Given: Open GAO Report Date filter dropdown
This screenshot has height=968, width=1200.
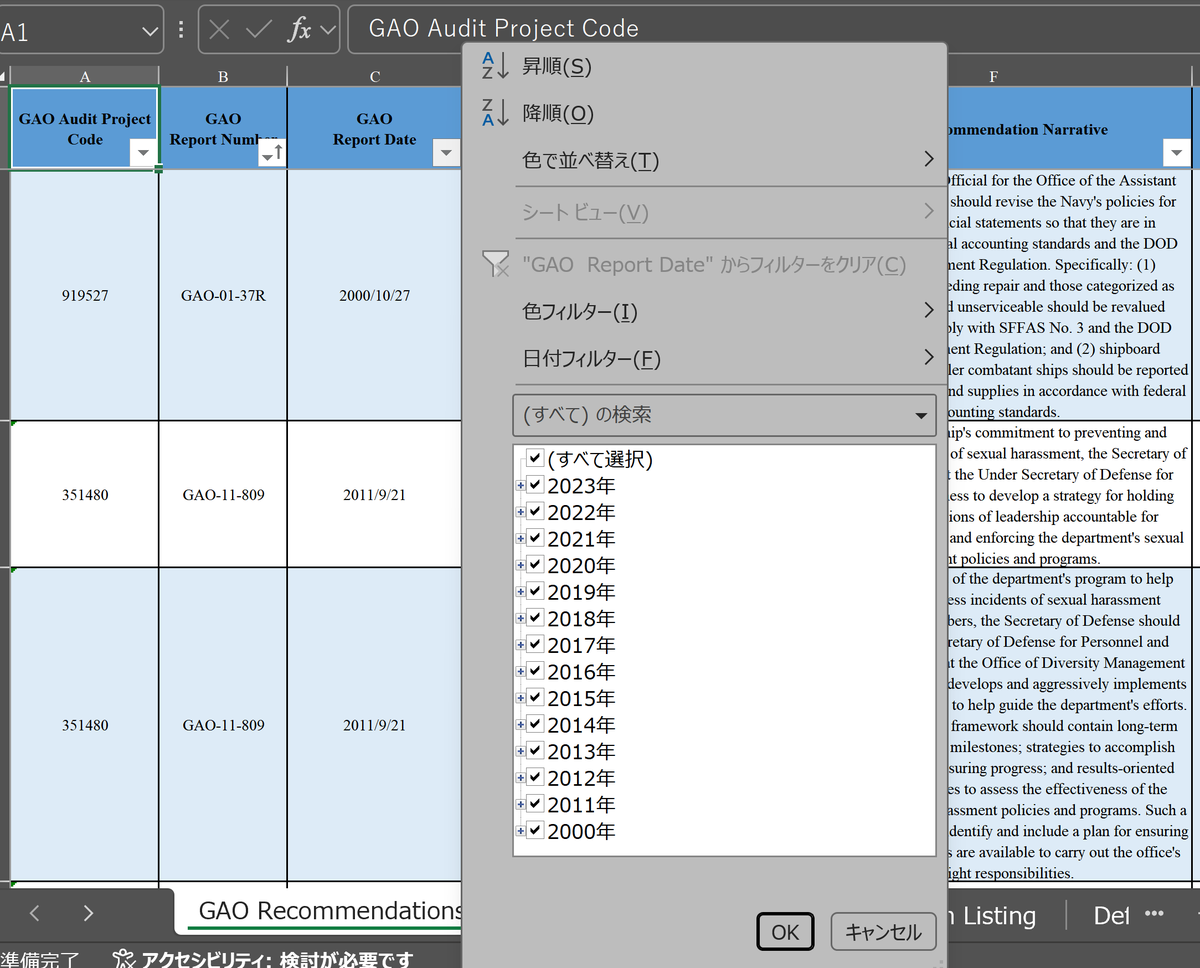Looking at the screenshot, I should point(445,153).
